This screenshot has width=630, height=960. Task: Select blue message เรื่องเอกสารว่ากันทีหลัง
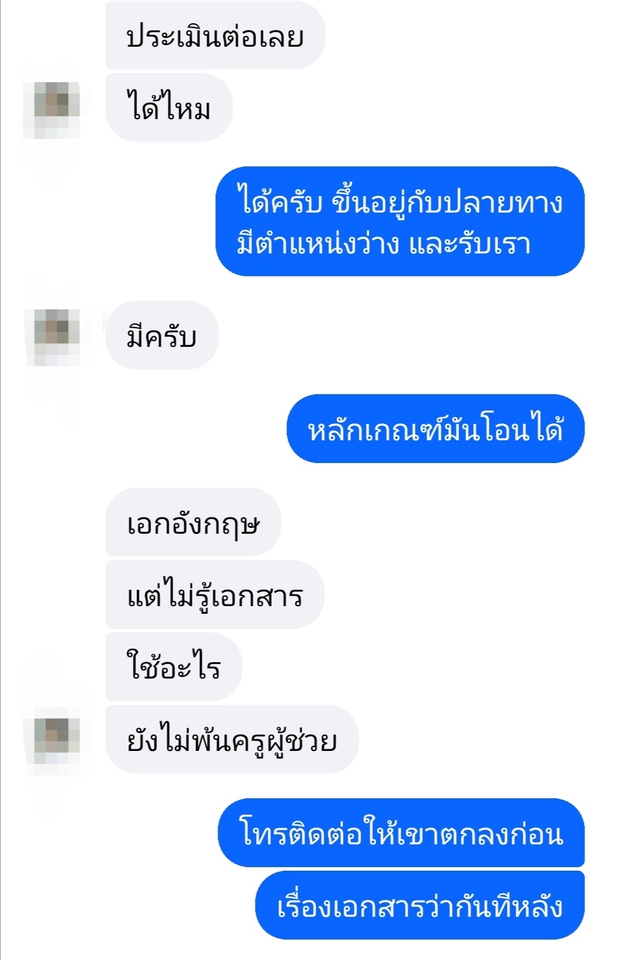coord(419,905)
